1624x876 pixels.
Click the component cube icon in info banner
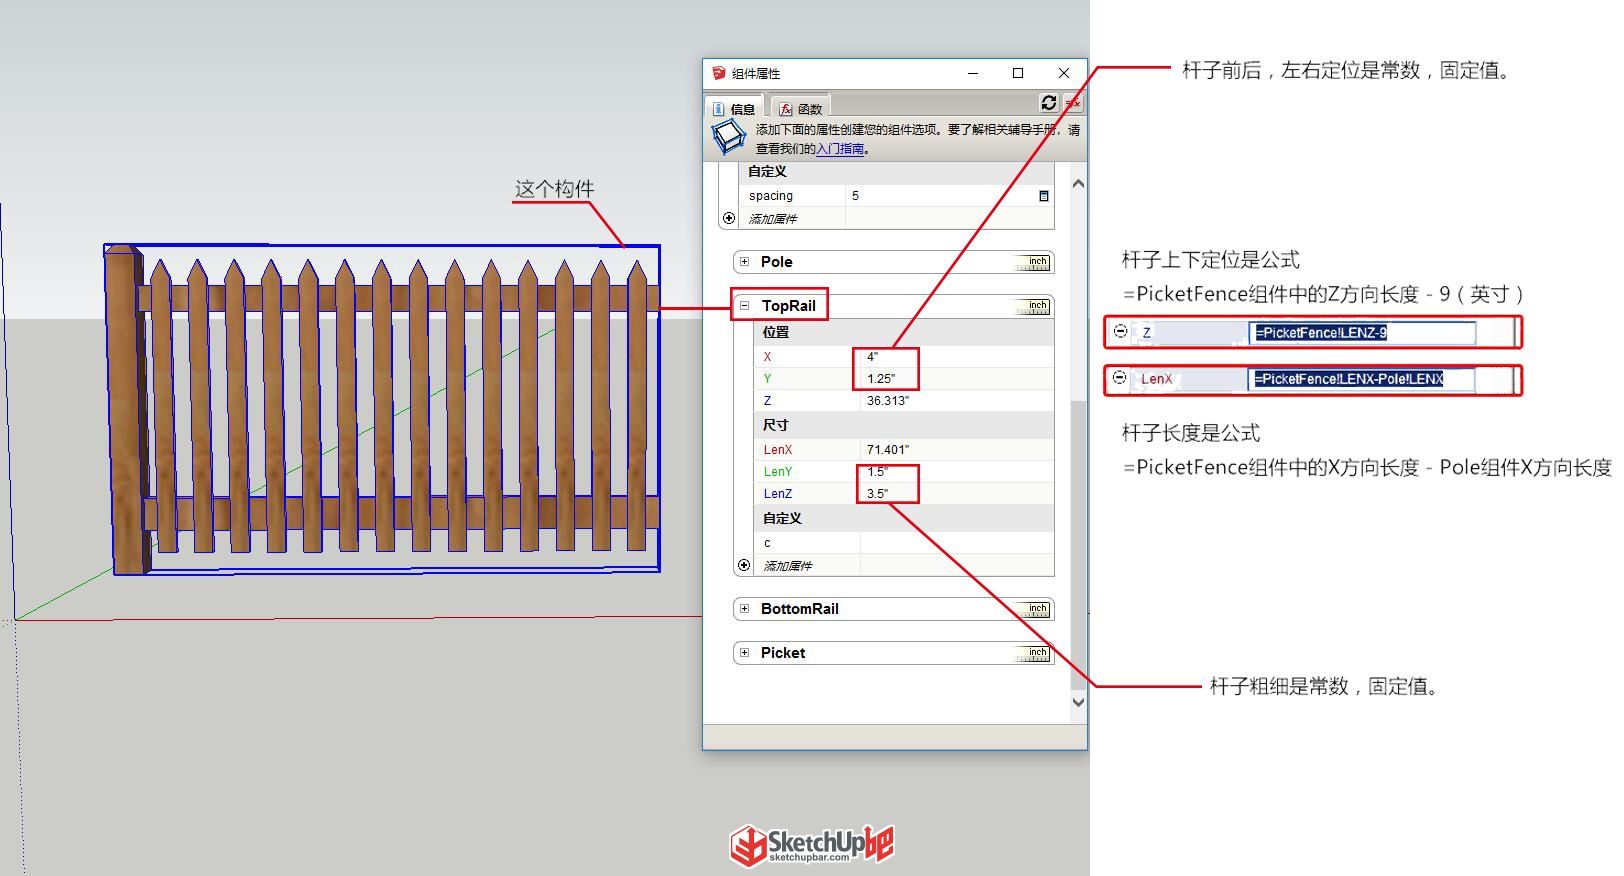729,137
